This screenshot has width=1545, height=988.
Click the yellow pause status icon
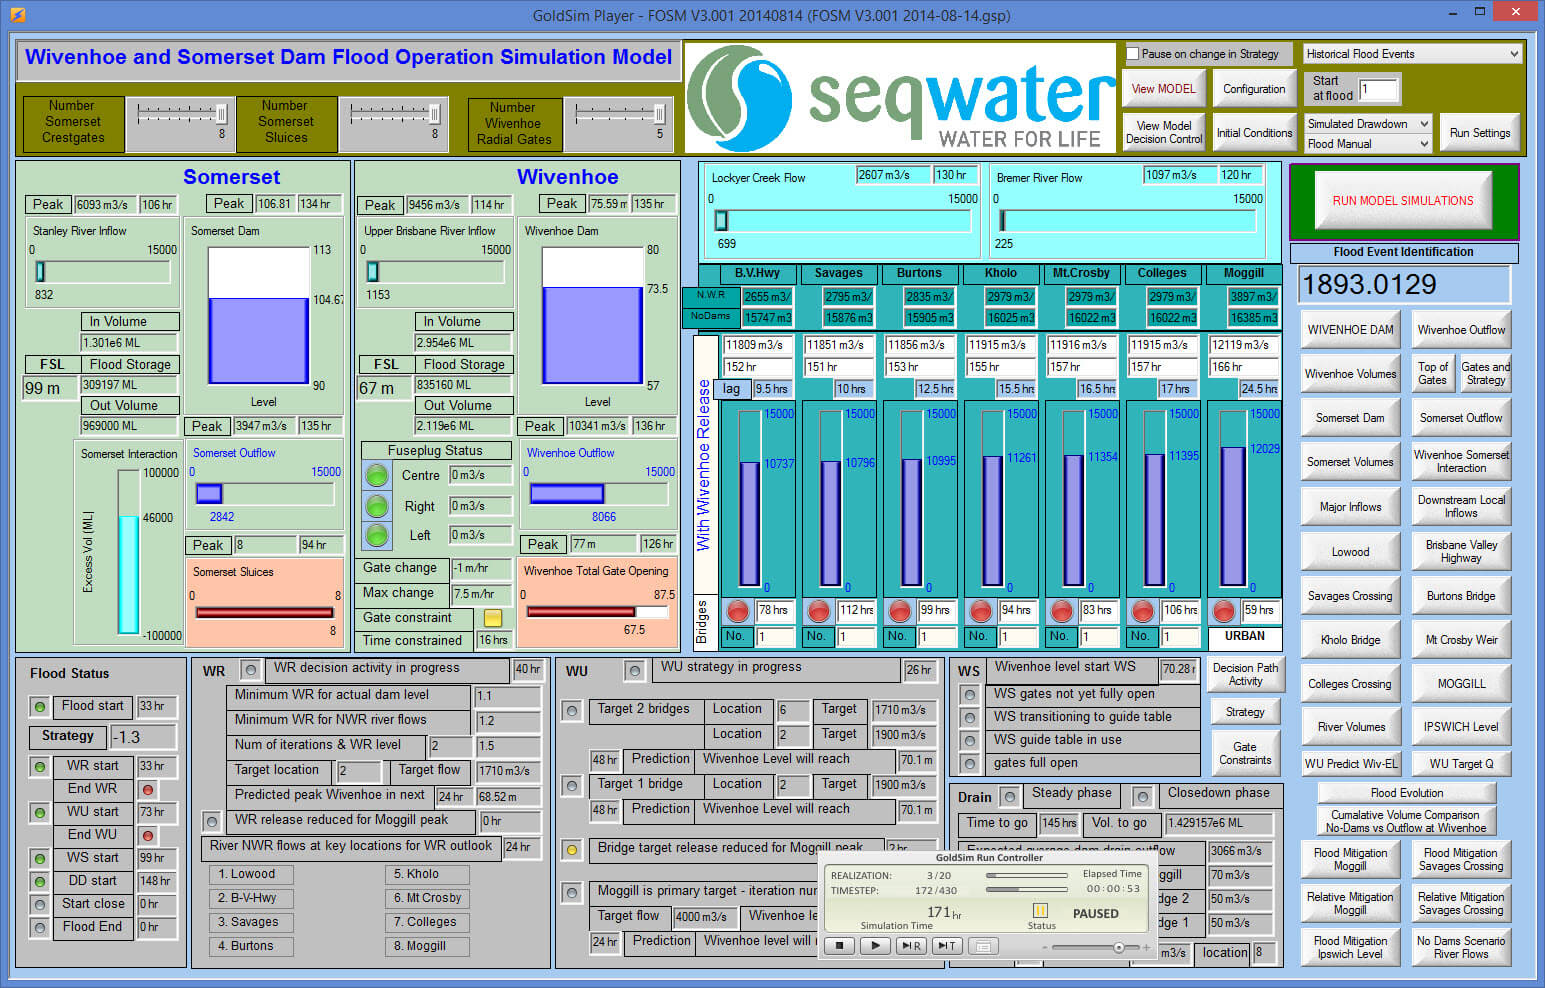pyautogui.click(x=1040, y=910)
